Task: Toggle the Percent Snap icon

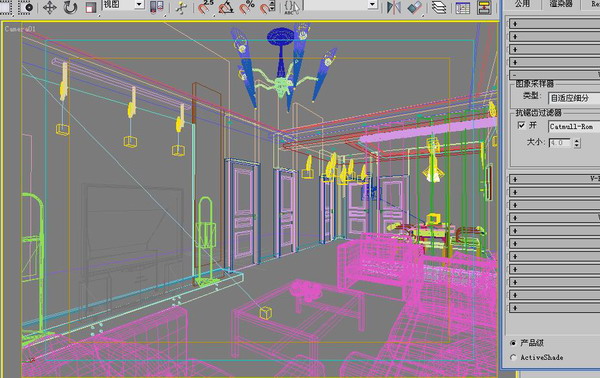Action: point(247,7)
